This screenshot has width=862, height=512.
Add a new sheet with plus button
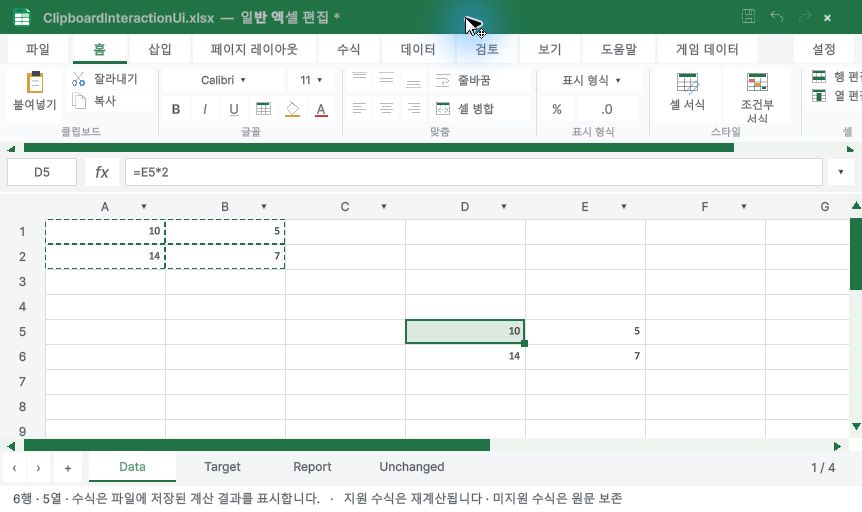68,468
